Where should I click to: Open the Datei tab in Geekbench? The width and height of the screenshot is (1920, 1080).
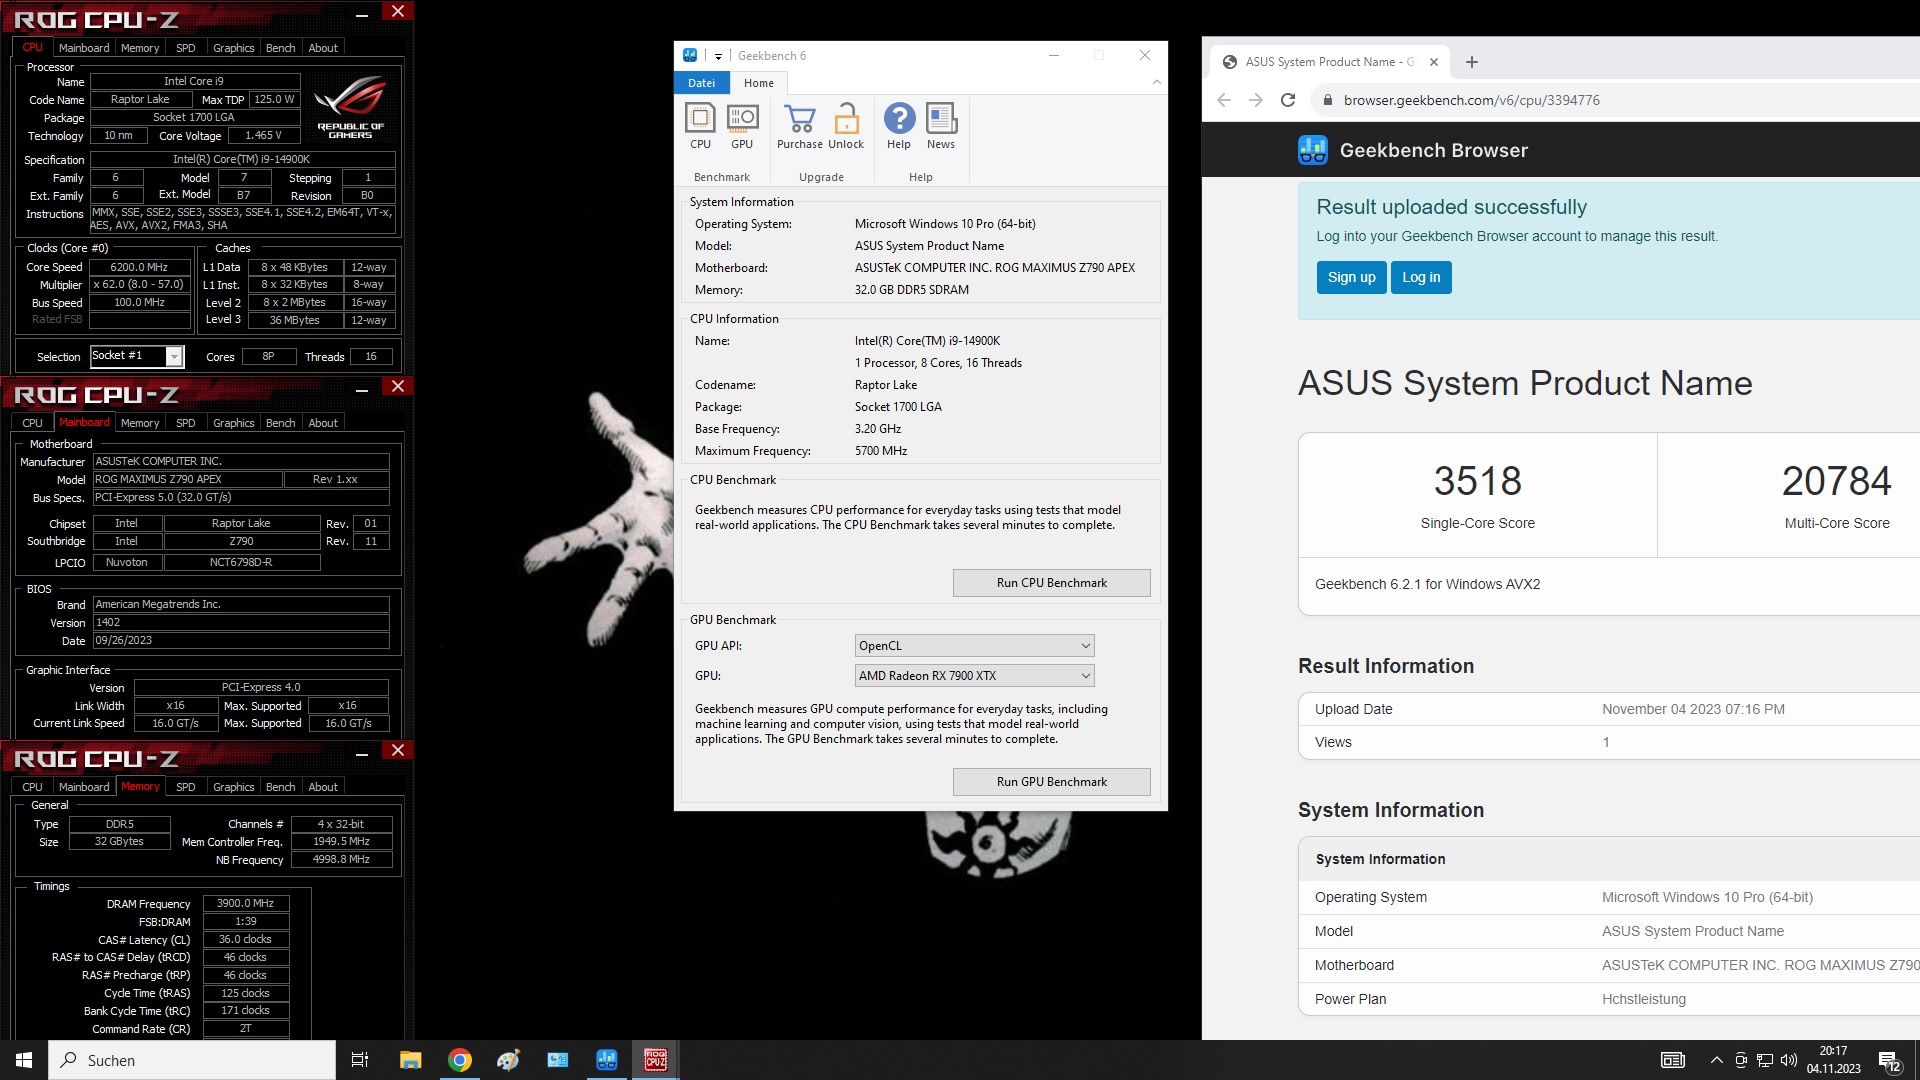pyautogui.click(x=702, y=83)
